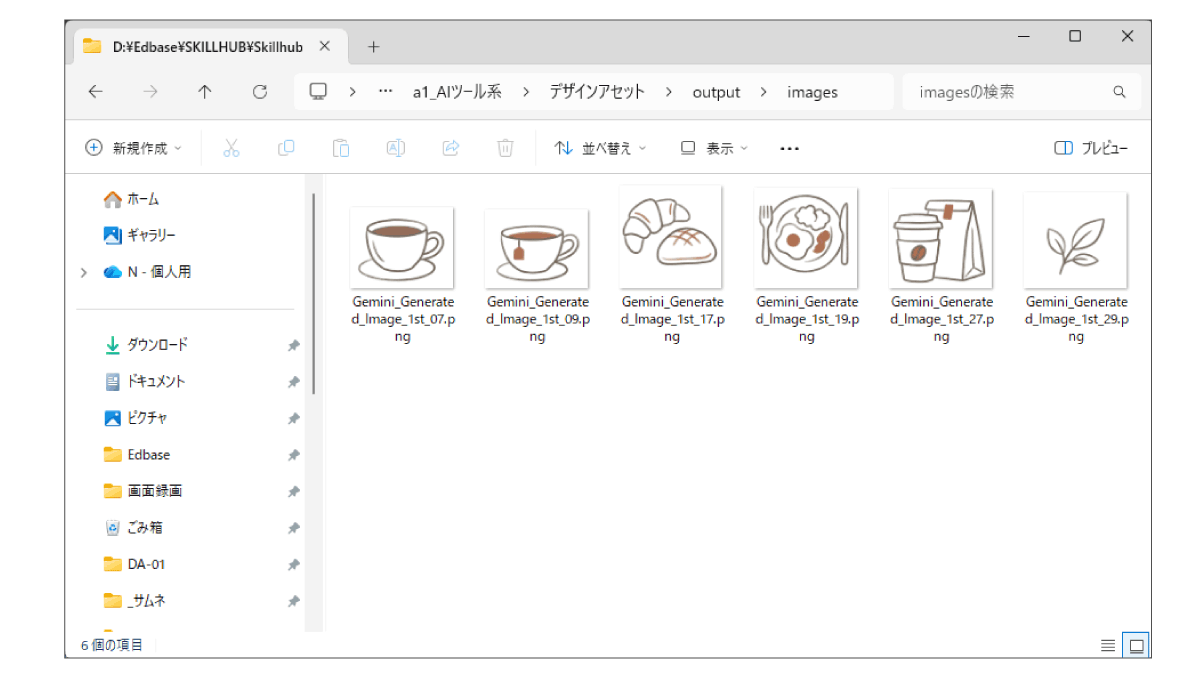The image size is (1200, 675).
Task: Click the PC monitor icon in address bar
Action: pos(318,92)
